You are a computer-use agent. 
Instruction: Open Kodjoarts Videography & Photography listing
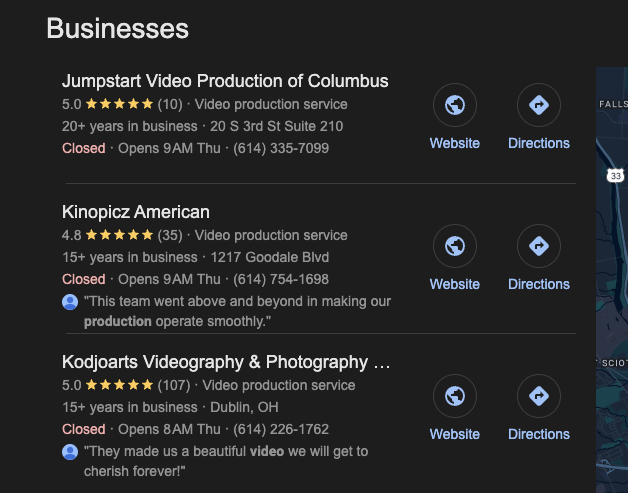tap(226, 362)
